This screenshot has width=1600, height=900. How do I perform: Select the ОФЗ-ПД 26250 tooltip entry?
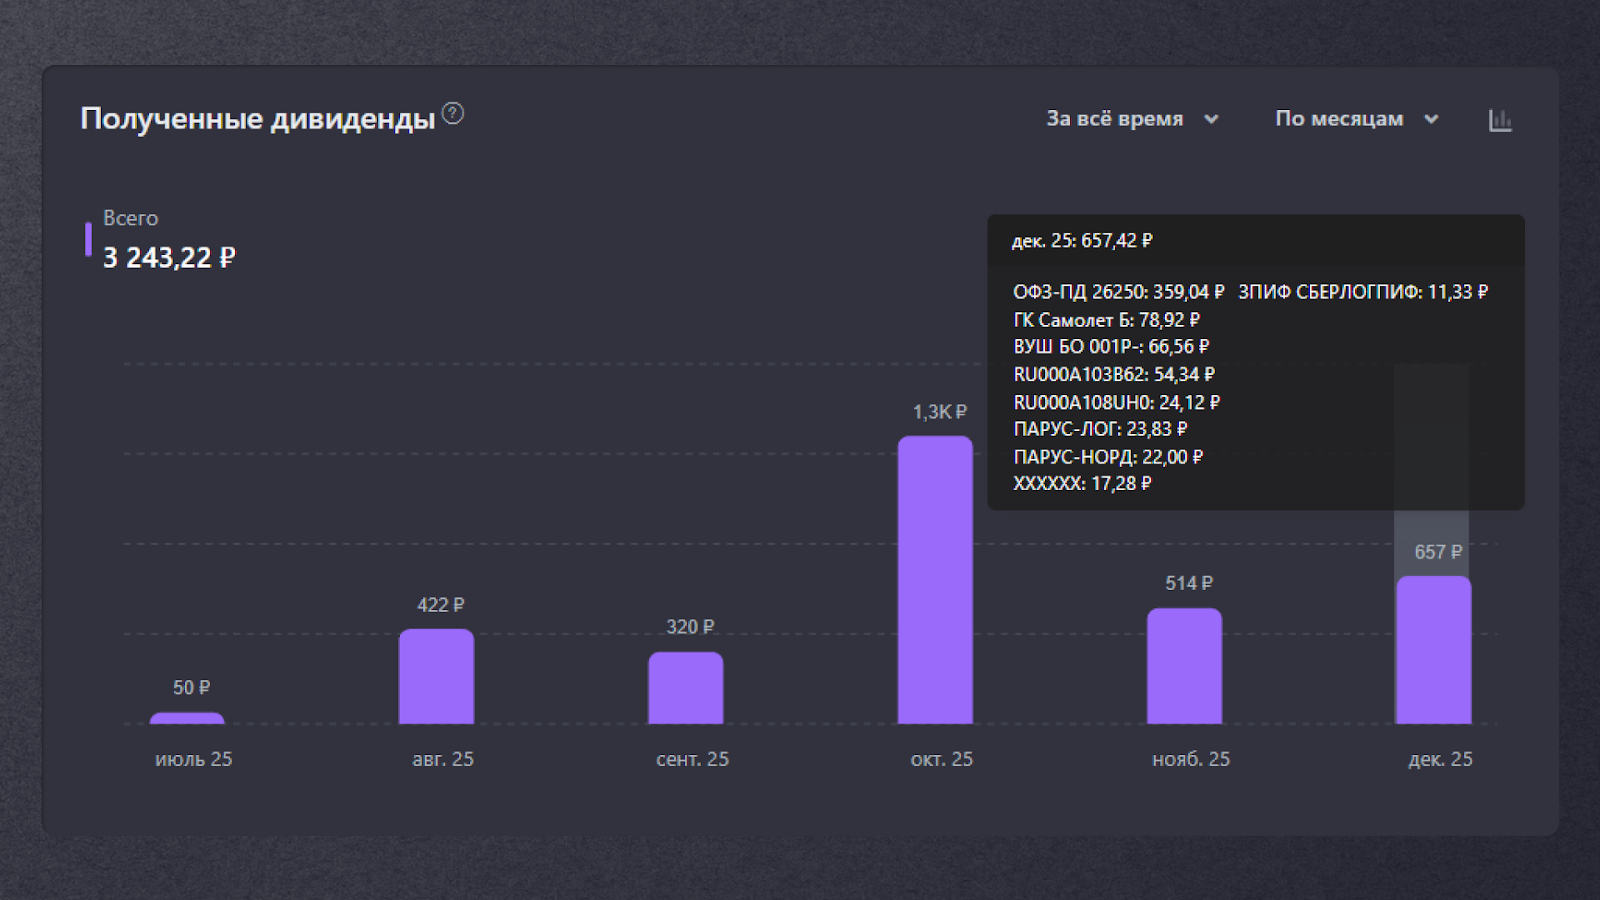click(1118, 292)
